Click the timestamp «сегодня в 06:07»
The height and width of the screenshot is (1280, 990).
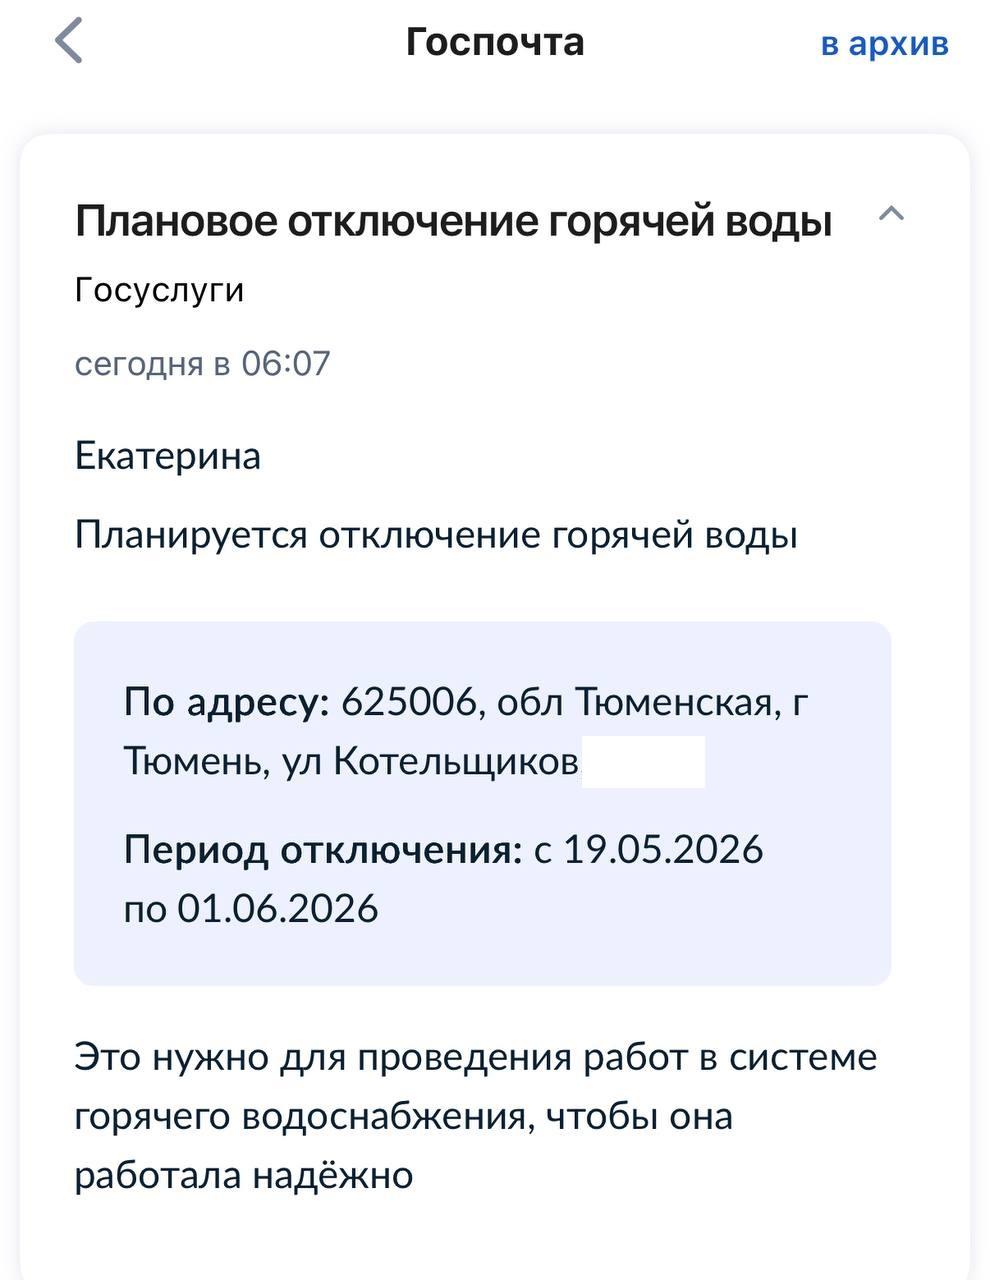[x=202, y=363]
